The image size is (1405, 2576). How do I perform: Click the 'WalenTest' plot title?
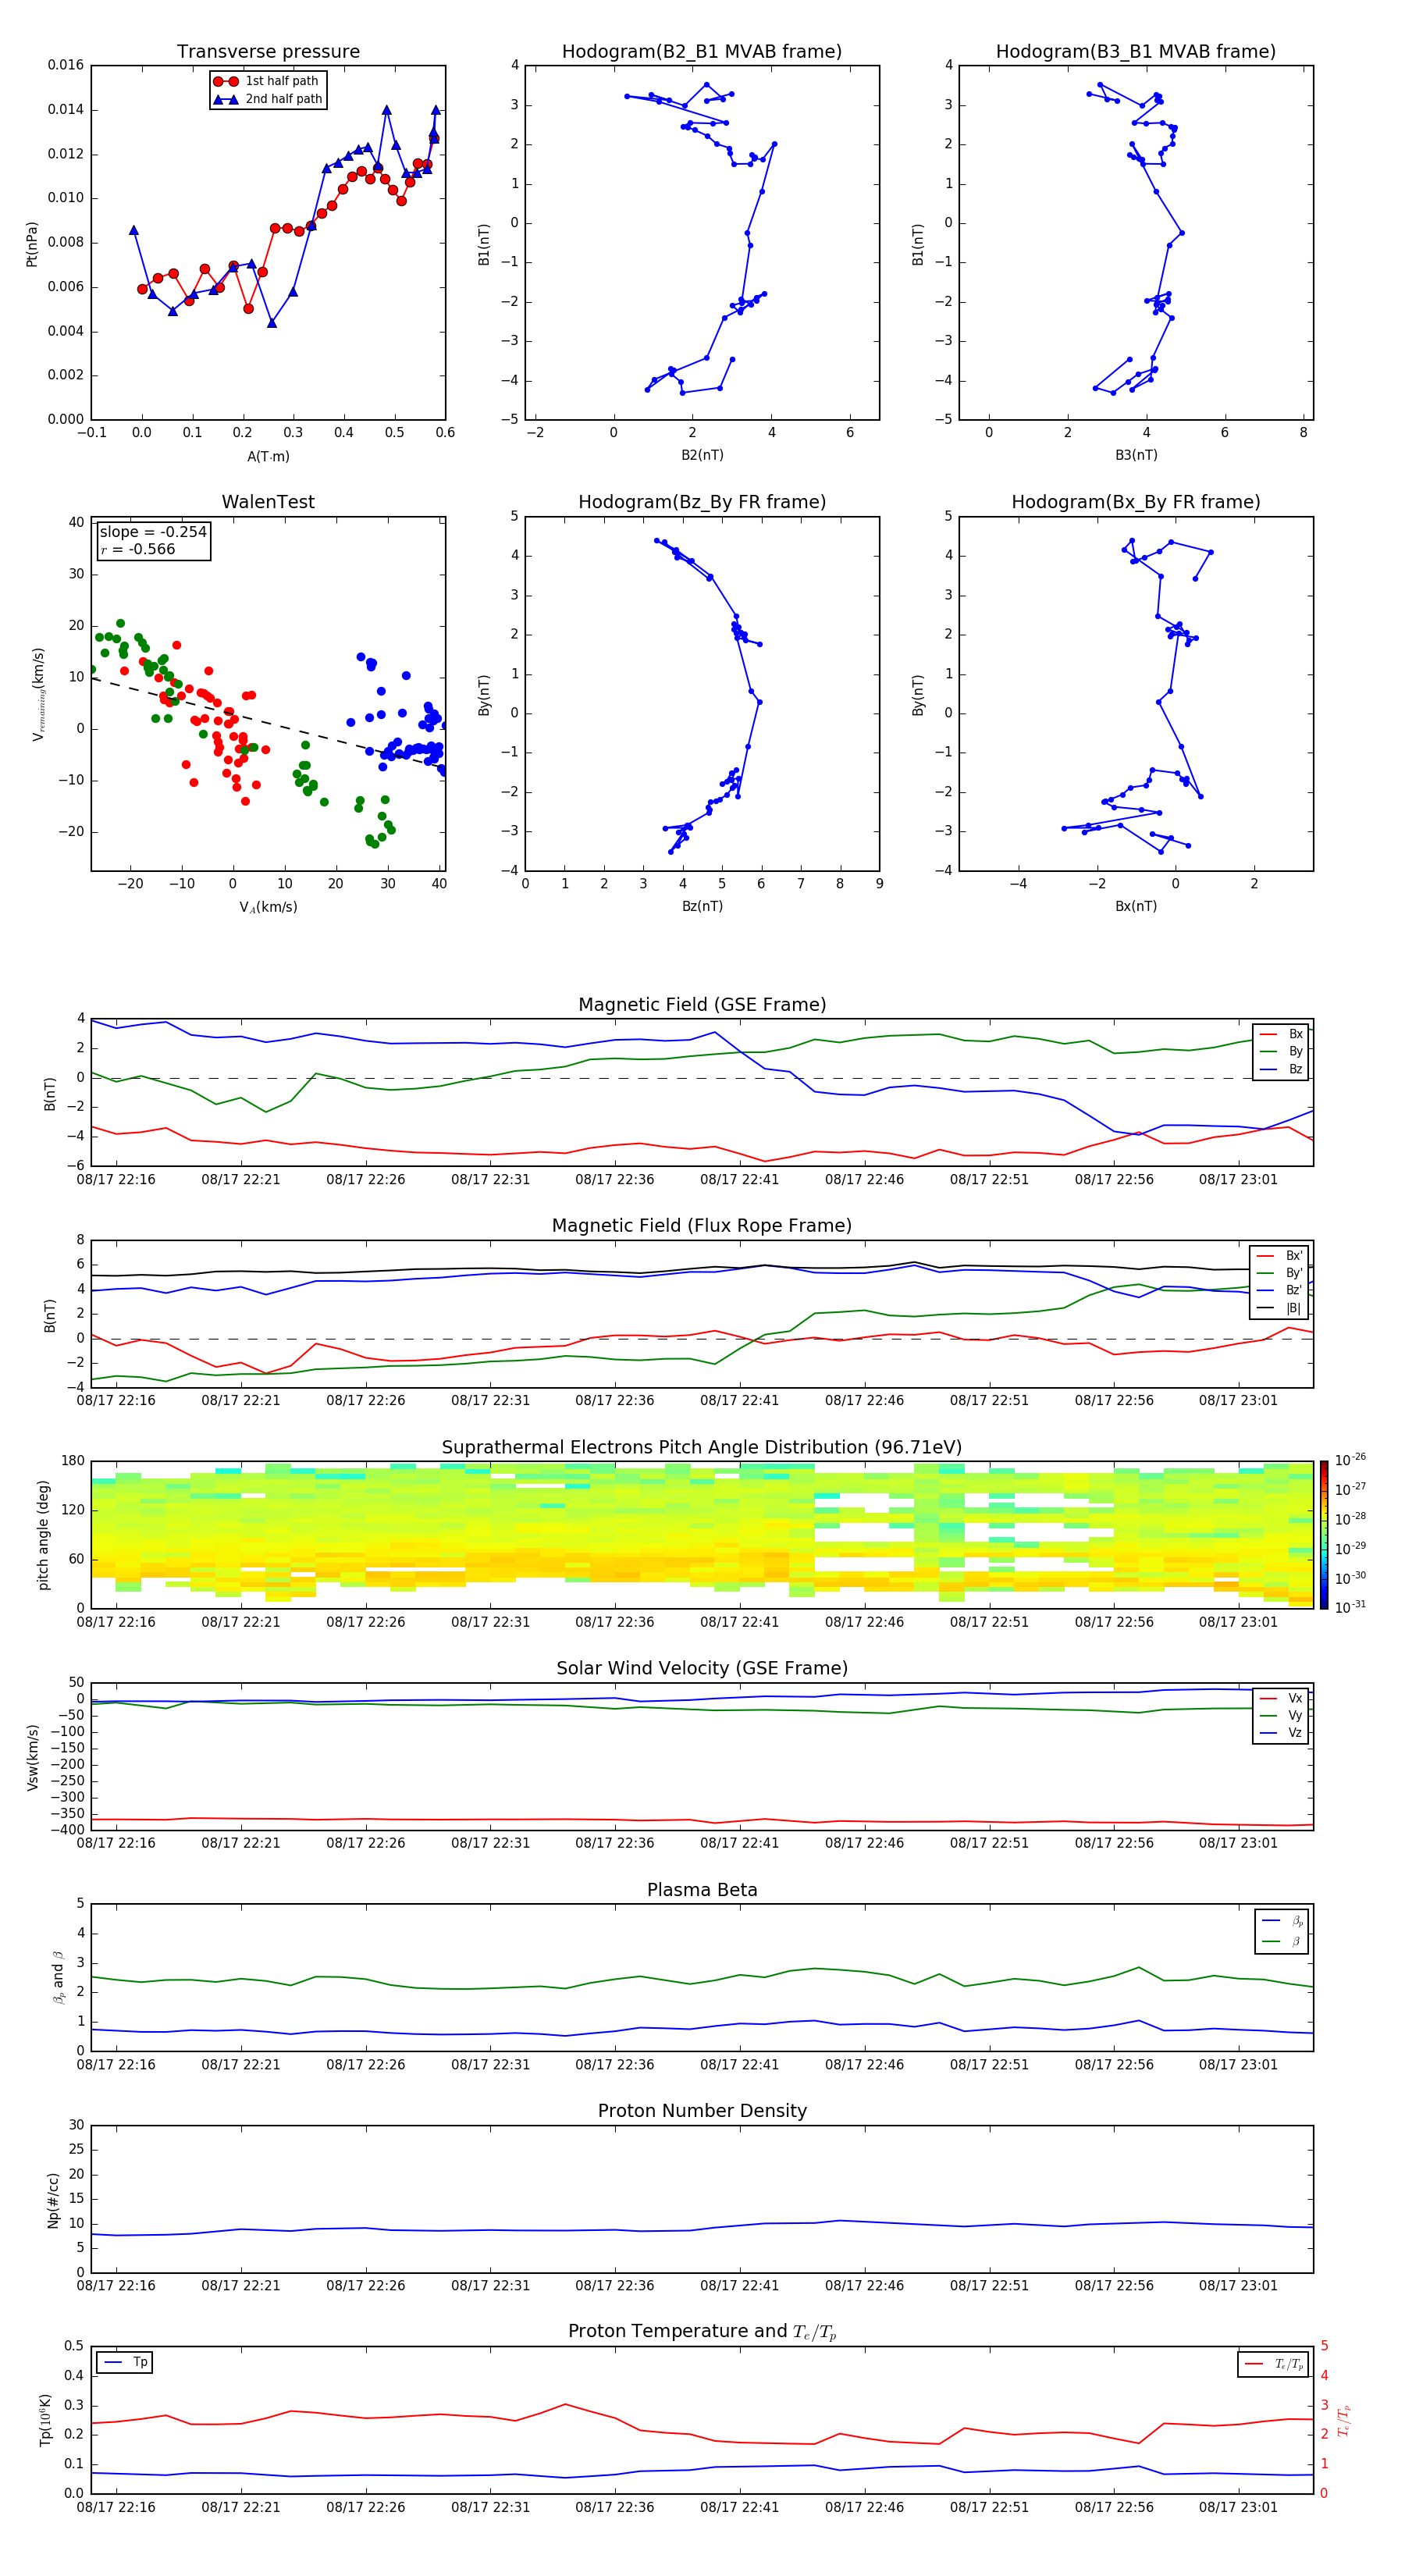pos(268,502)
